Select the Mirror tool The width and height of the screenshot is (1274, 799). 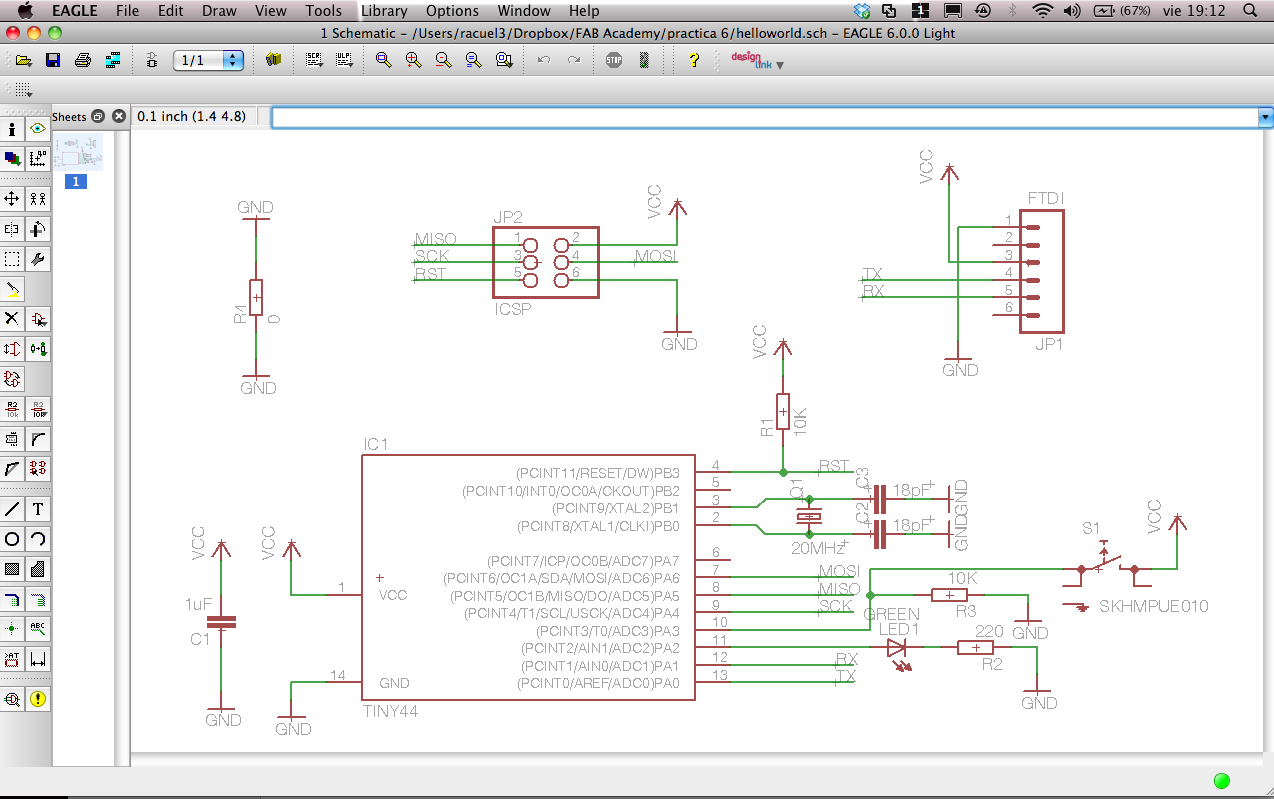(12, 229)
